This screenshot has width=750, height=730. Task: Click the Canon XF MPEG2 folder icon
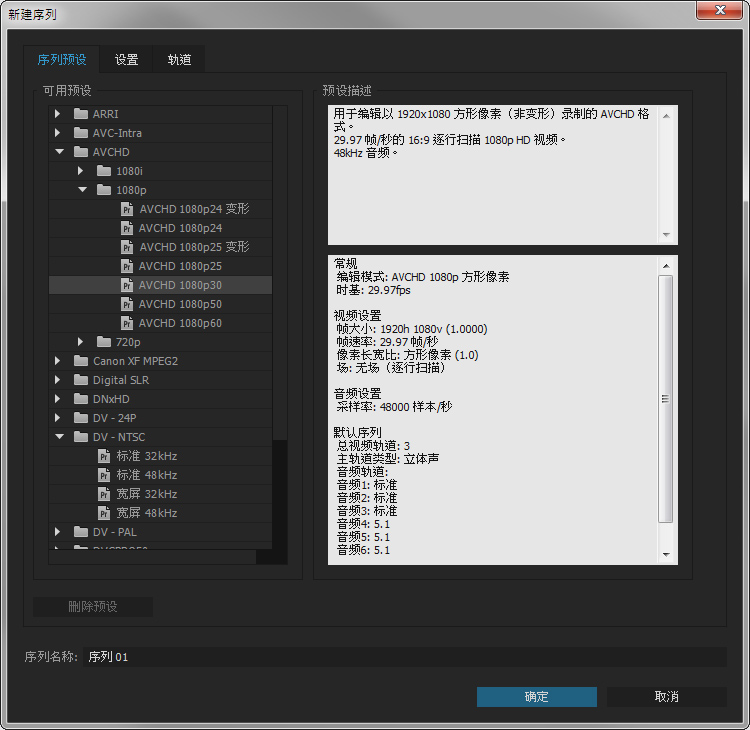(81, 361)
